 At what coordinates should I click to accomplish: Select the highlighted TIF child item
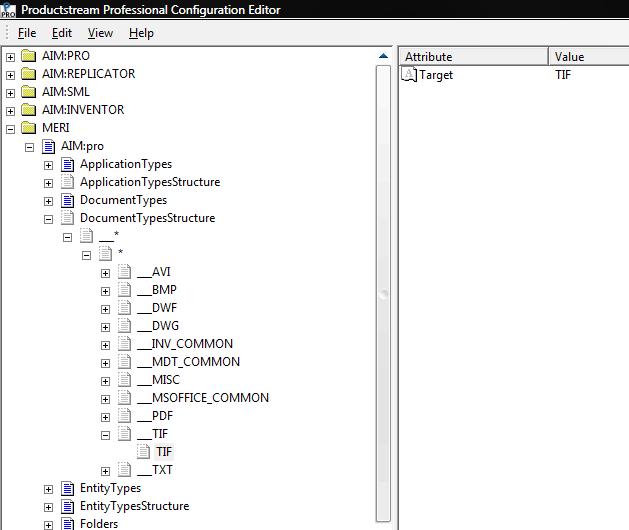[x=164, y=452]
